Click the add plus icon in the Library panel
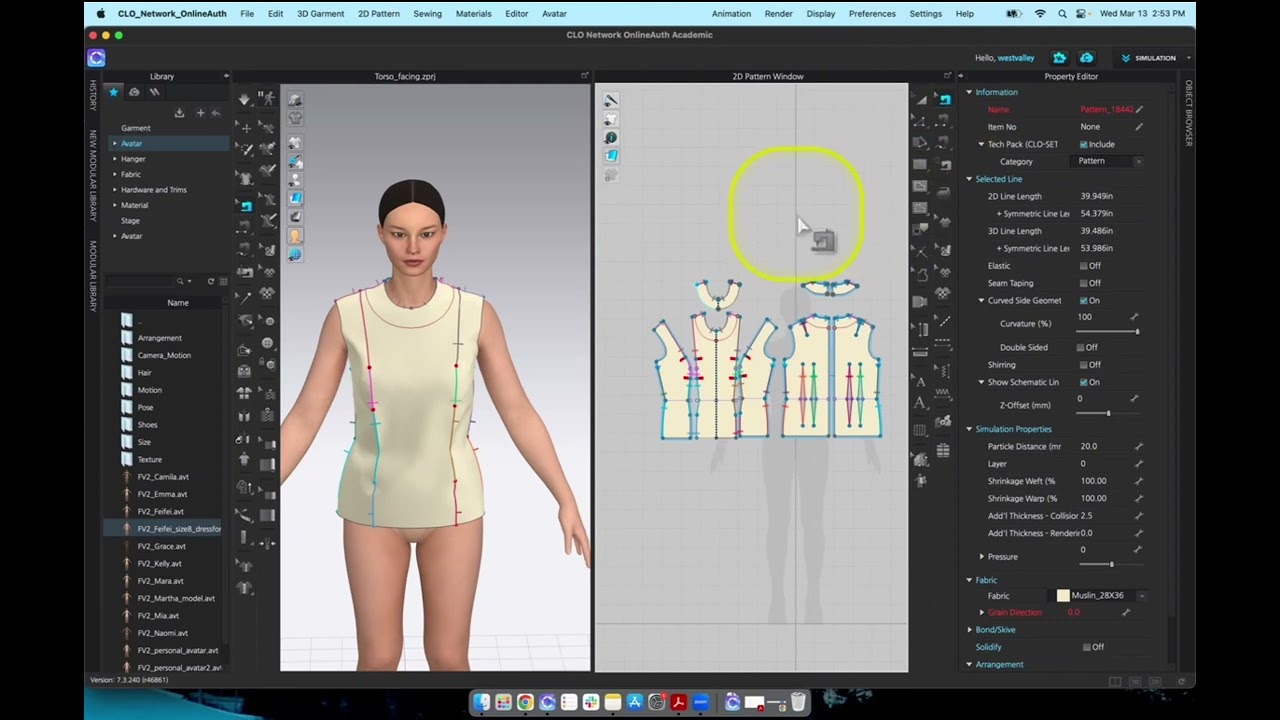 (x=200, y=113)
